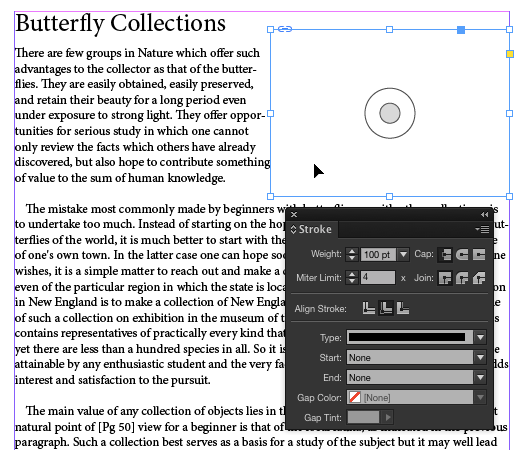527x450 pixels.
Task: Align stroke to inside
Action: click(x=386, y=308)
